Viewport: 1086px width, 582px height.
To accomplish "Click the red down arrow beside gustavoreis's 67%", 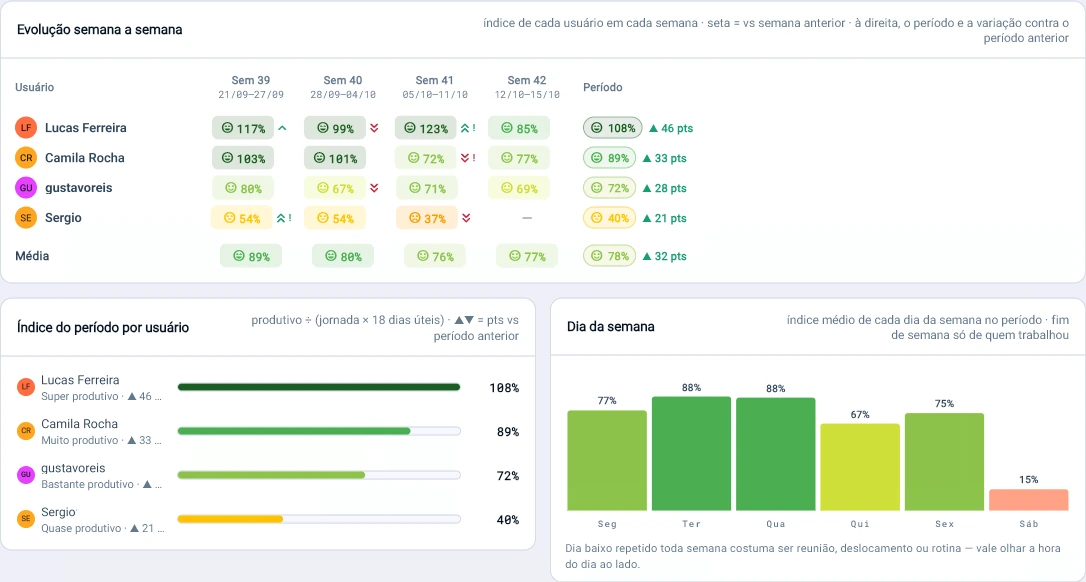I will [374, 188].
